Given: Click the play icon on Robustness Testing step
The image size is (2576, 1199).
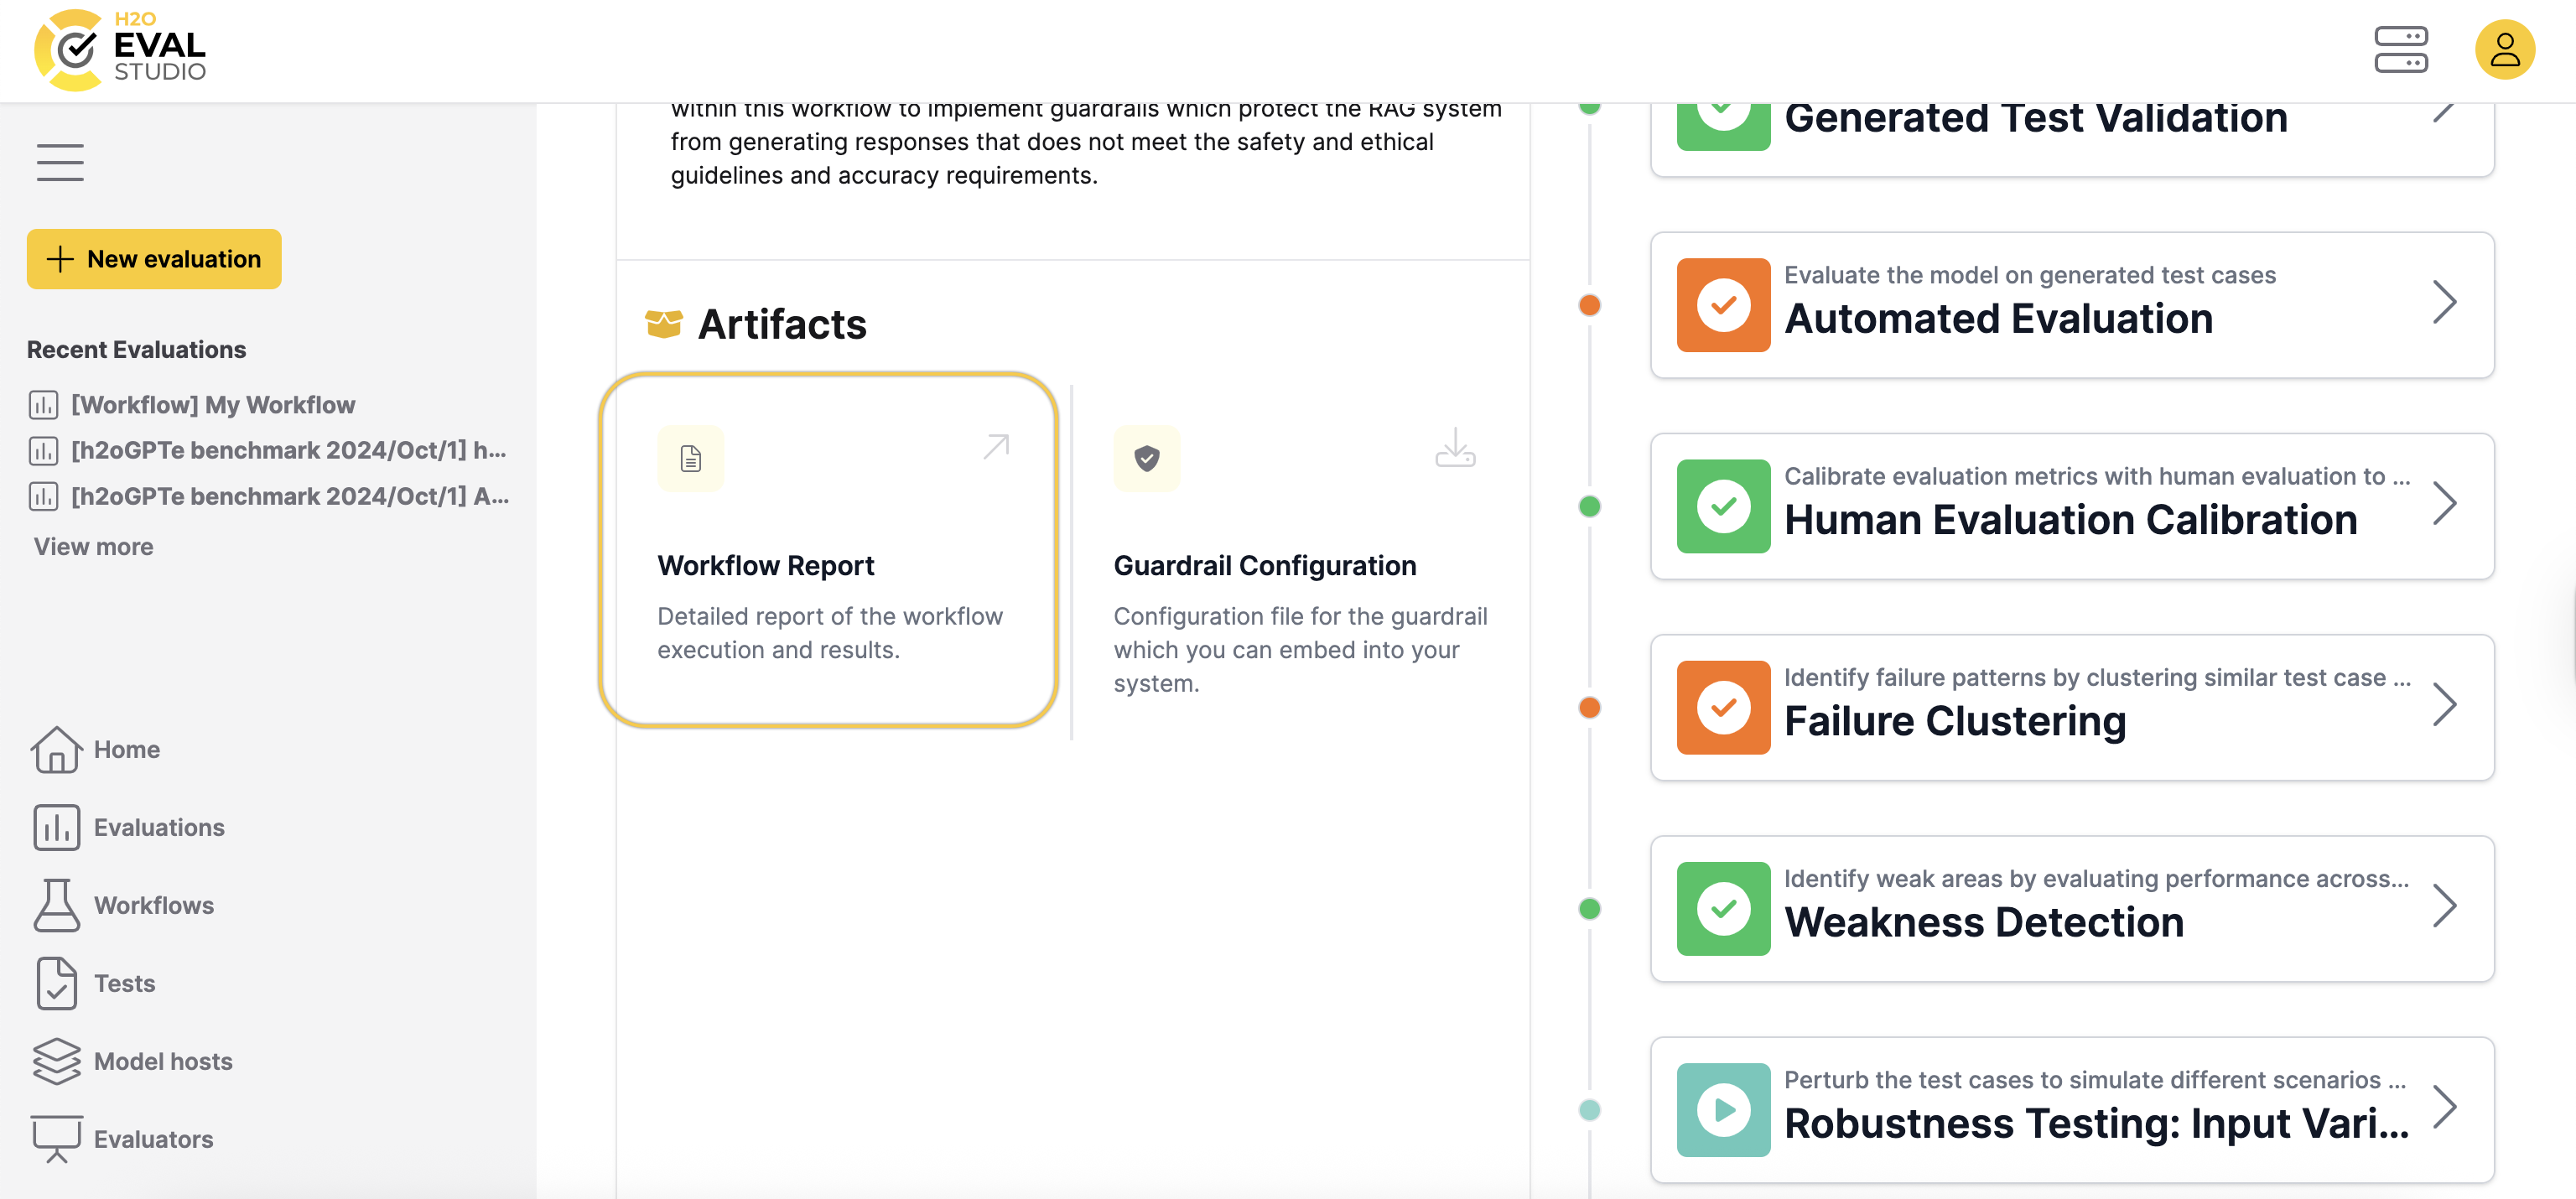Looking at the screenshot, I should coord(1722,1109).
